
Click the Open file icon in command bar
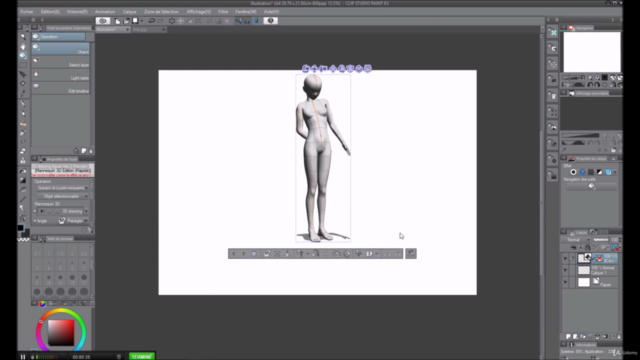126,21
